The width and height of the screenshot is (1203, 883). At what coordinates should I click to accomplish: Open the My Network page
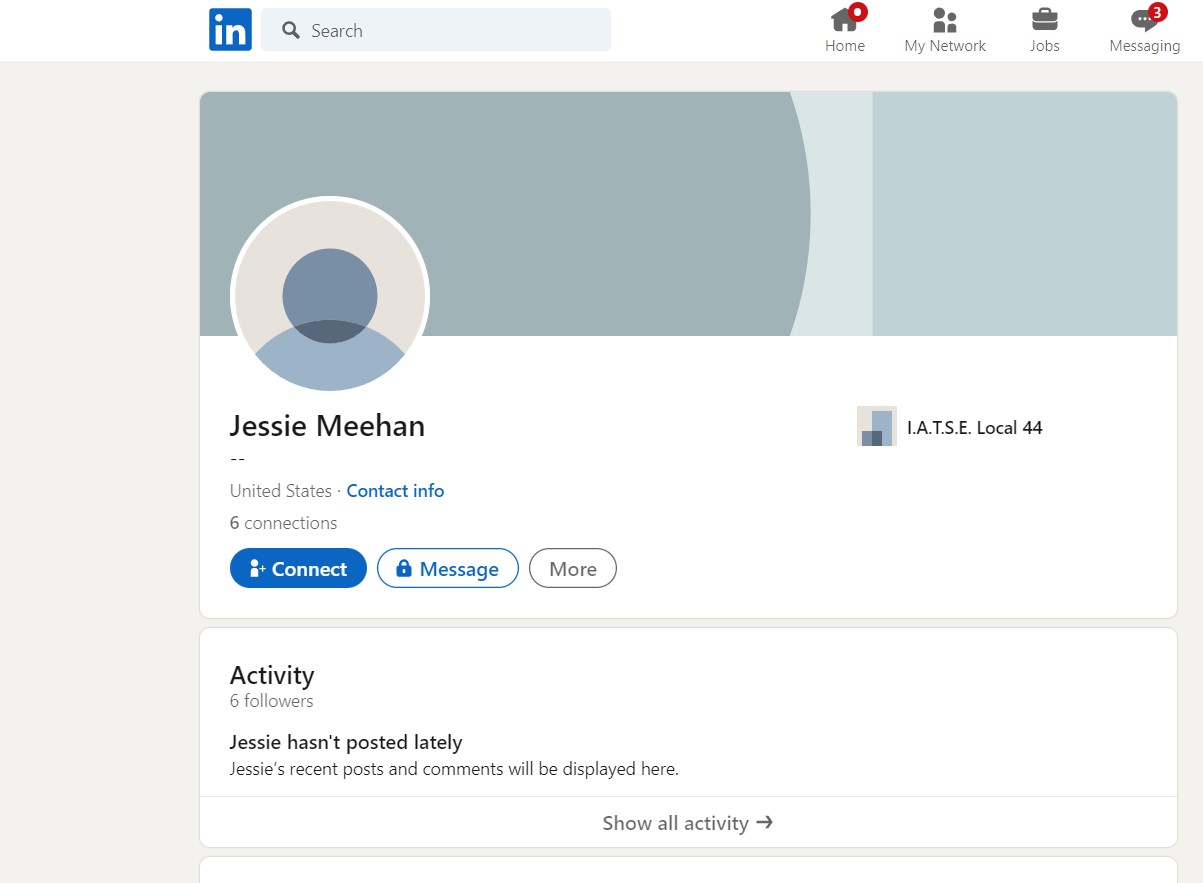tap(944, 30)
